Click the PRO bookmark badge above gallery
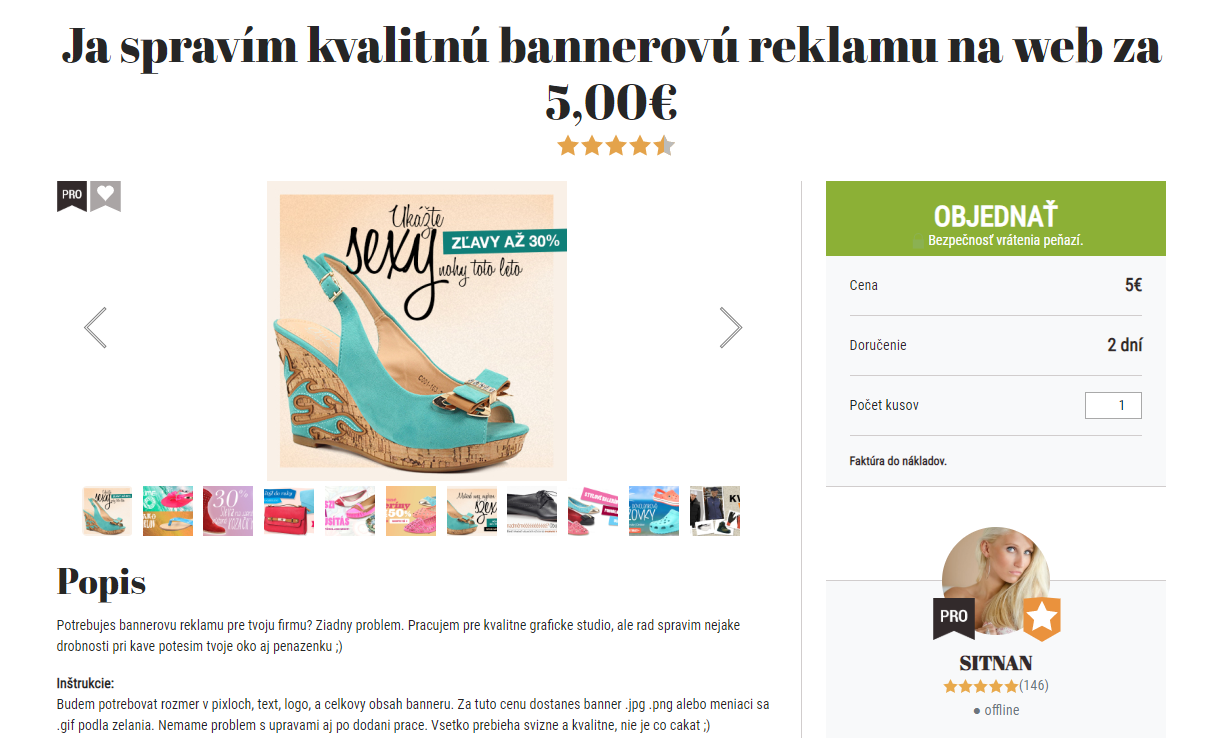 click(71, 196)
